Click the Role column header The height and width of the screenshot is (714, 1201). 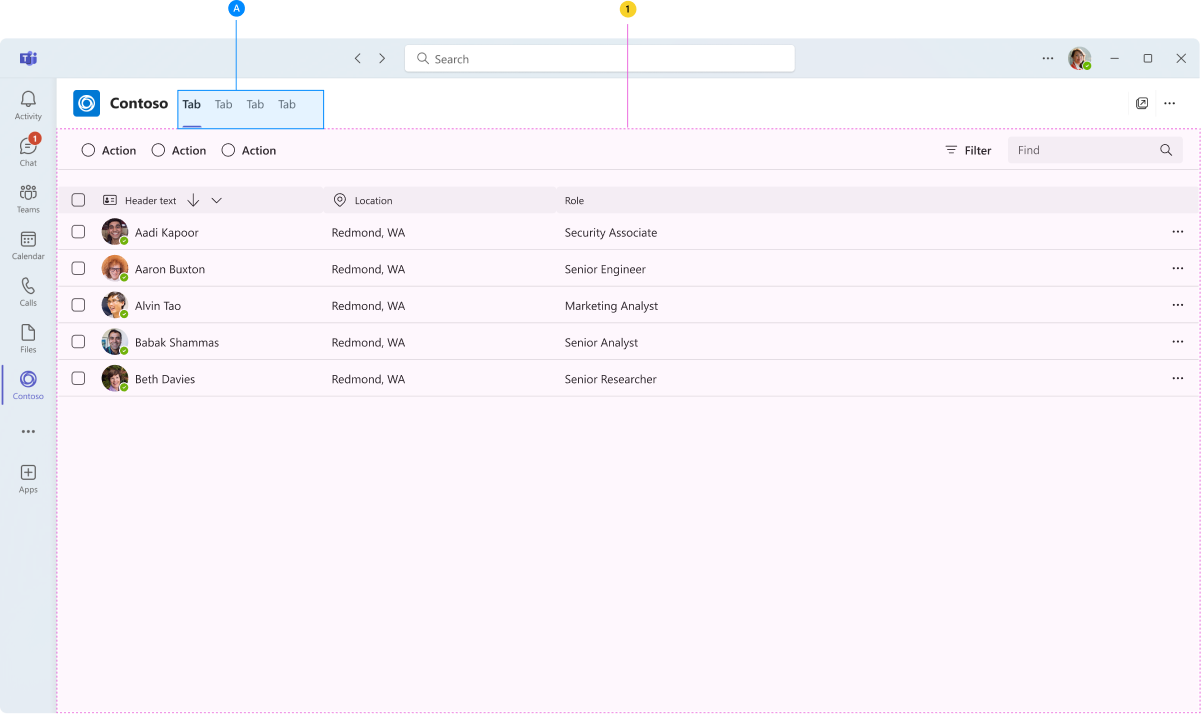pos(574,200)
